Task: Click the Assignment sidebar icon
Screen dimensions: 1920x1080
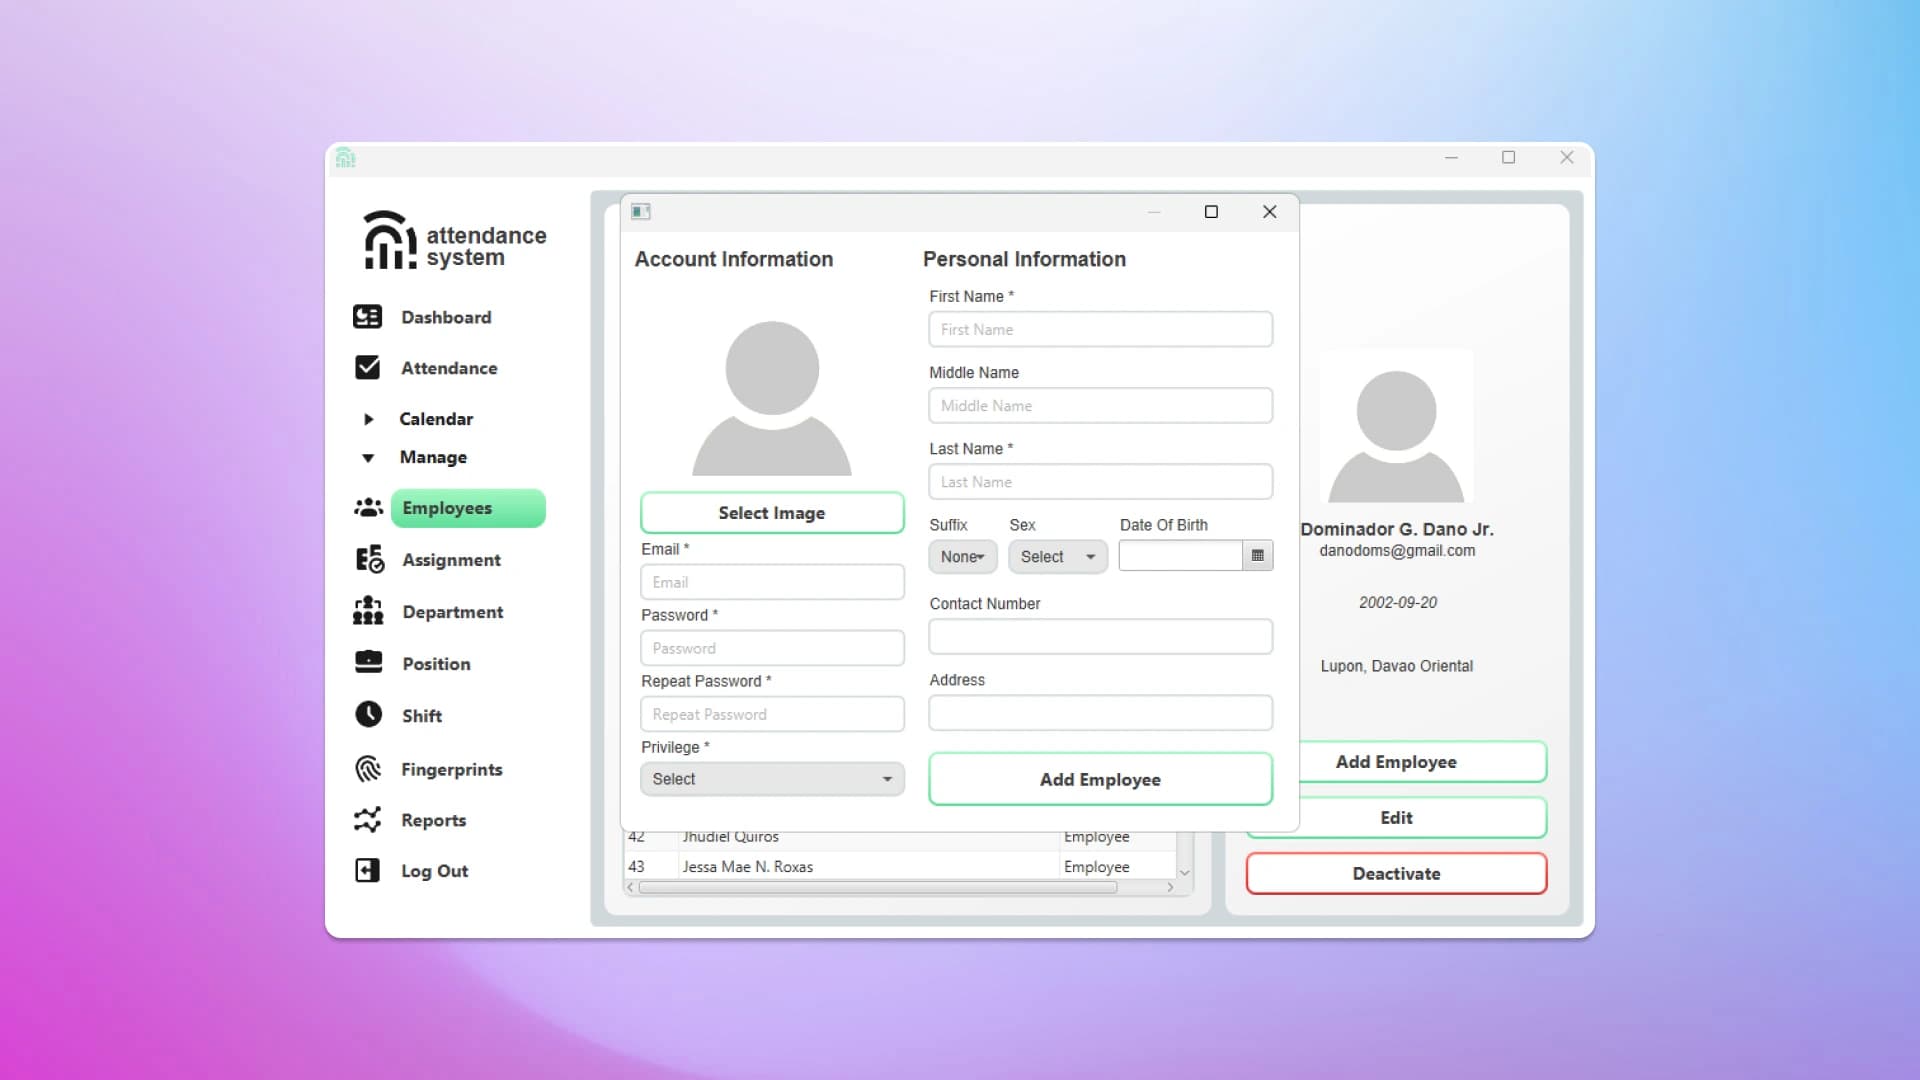Action: tap(369, 559)
